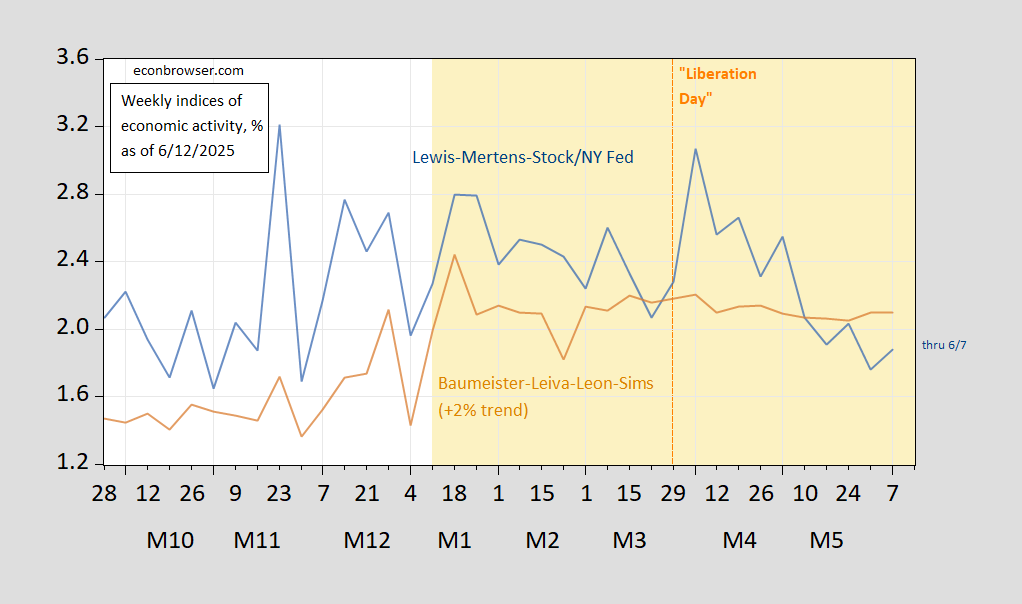Click the orange line's January 18 peak

(x=454, y=255)
